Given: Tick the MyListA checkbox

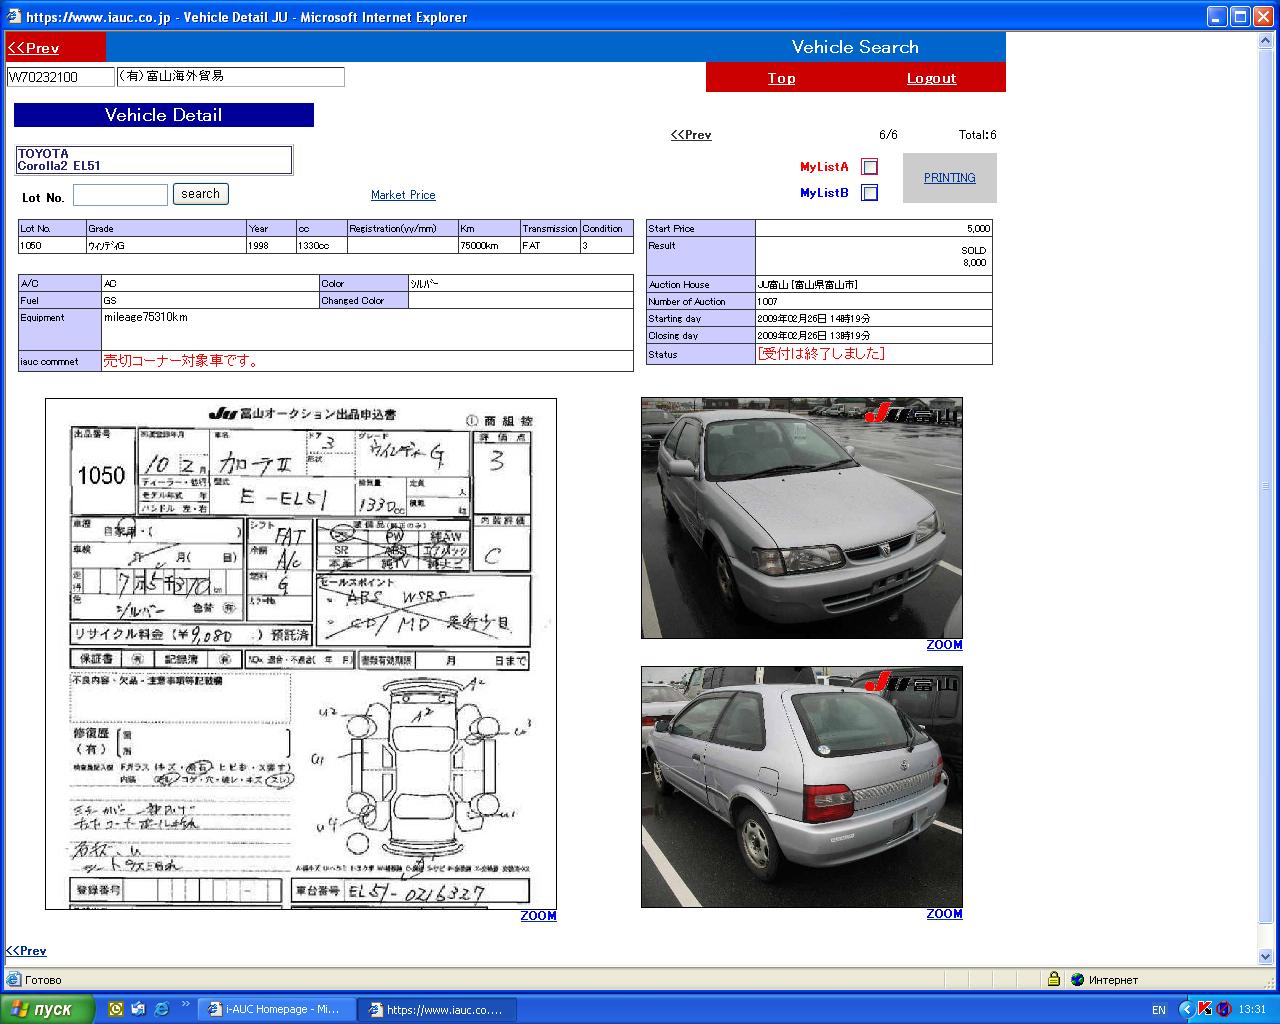Looking at the screenshot, I should coord(870,167).
